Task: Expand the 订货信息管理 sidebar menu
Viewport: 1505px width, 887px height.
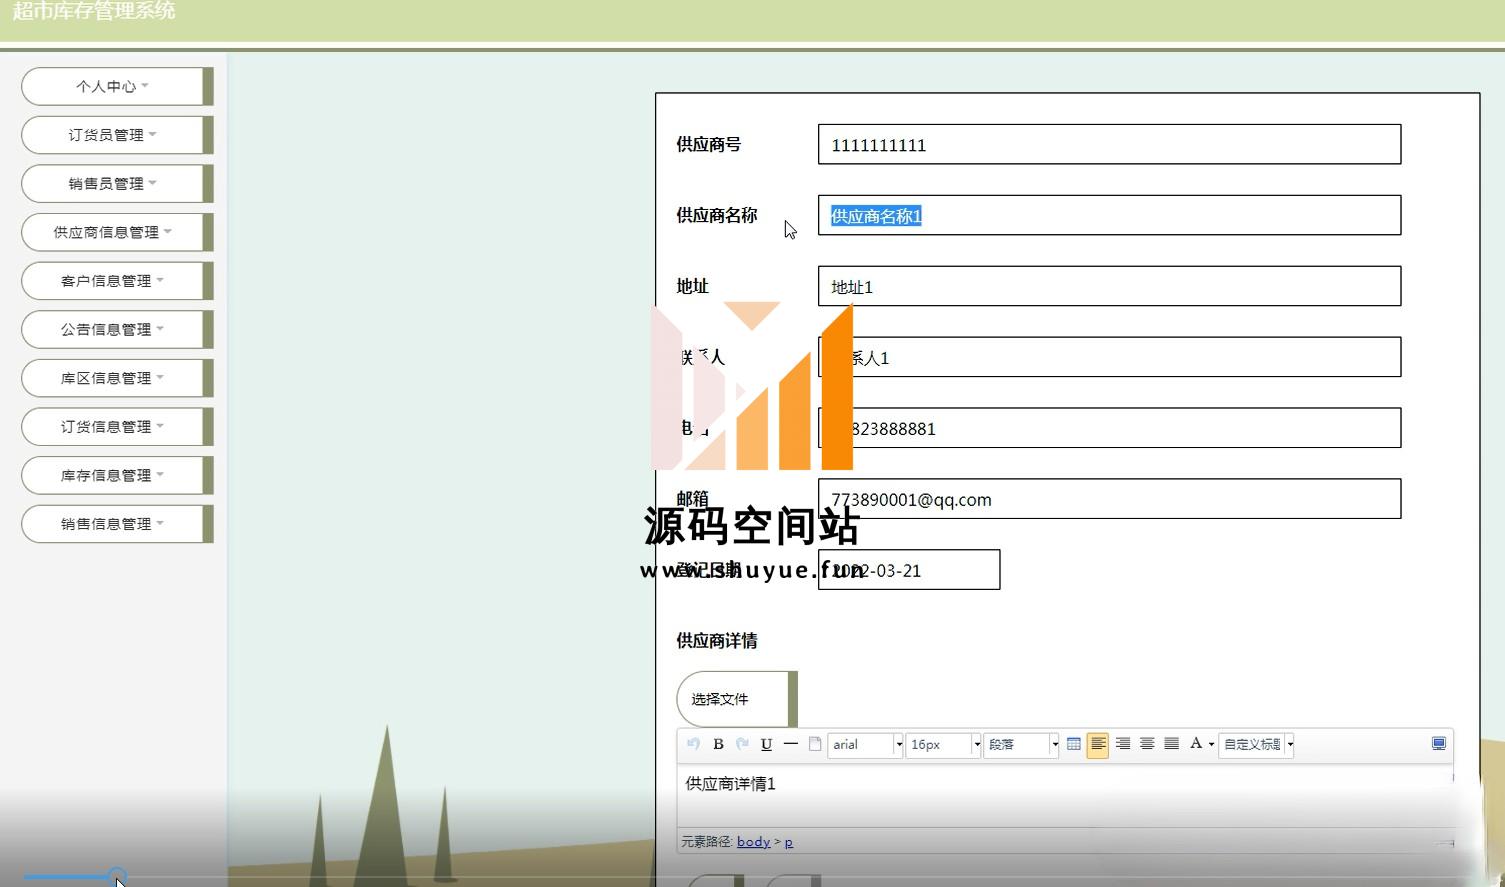Action: pos(117,426)
